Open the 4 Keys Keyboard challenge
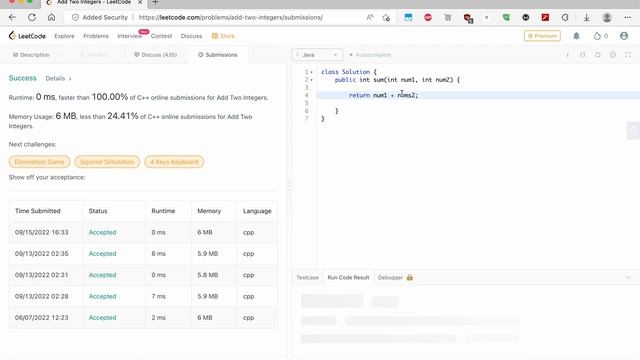Screen dimensions: 640x360 tap(174, 162)
